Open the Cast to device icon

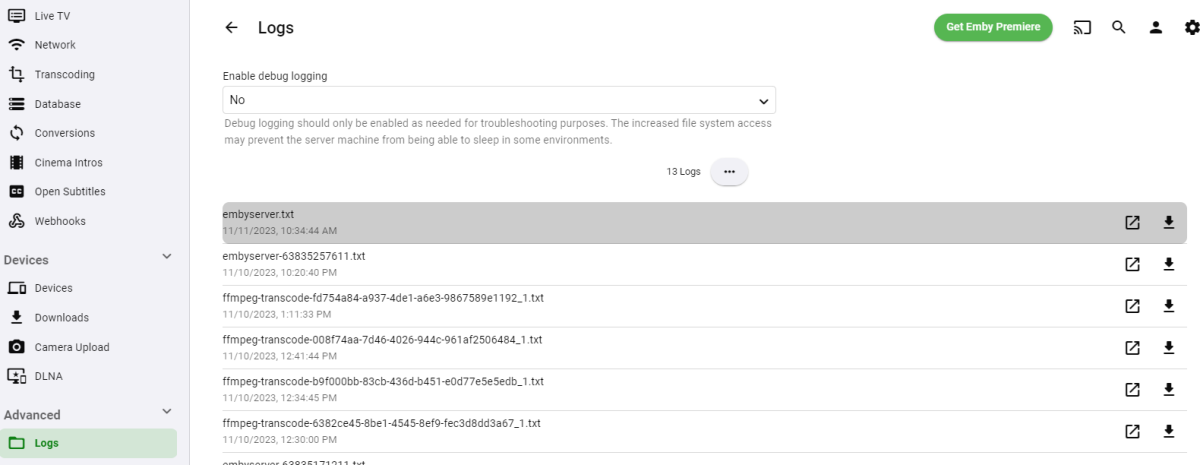click(1082, 28)
